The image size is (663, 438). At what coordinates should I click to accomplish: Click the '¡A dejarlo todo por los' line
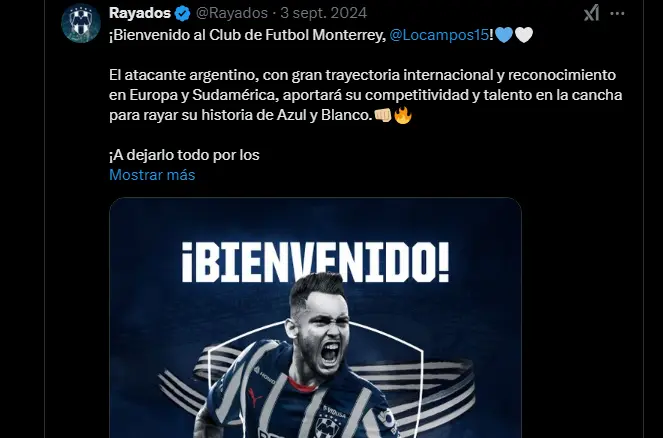tap(184, 155)
